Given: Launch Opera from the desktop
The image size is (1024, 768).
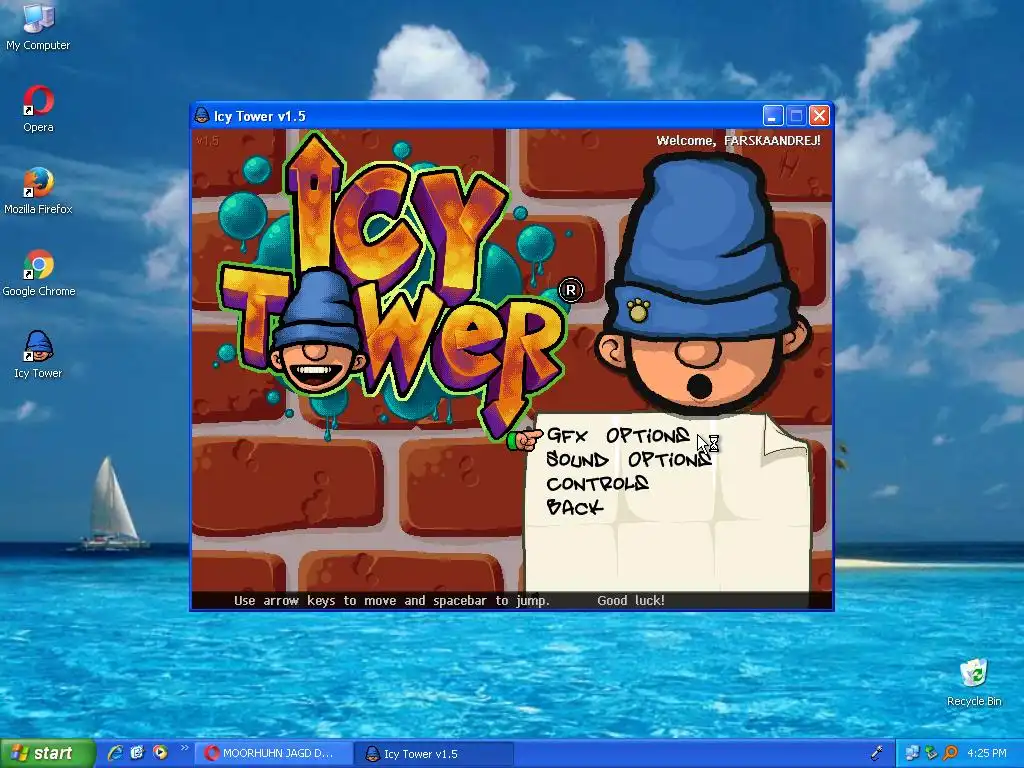Looking at the screenshot, I should [38, 109].
